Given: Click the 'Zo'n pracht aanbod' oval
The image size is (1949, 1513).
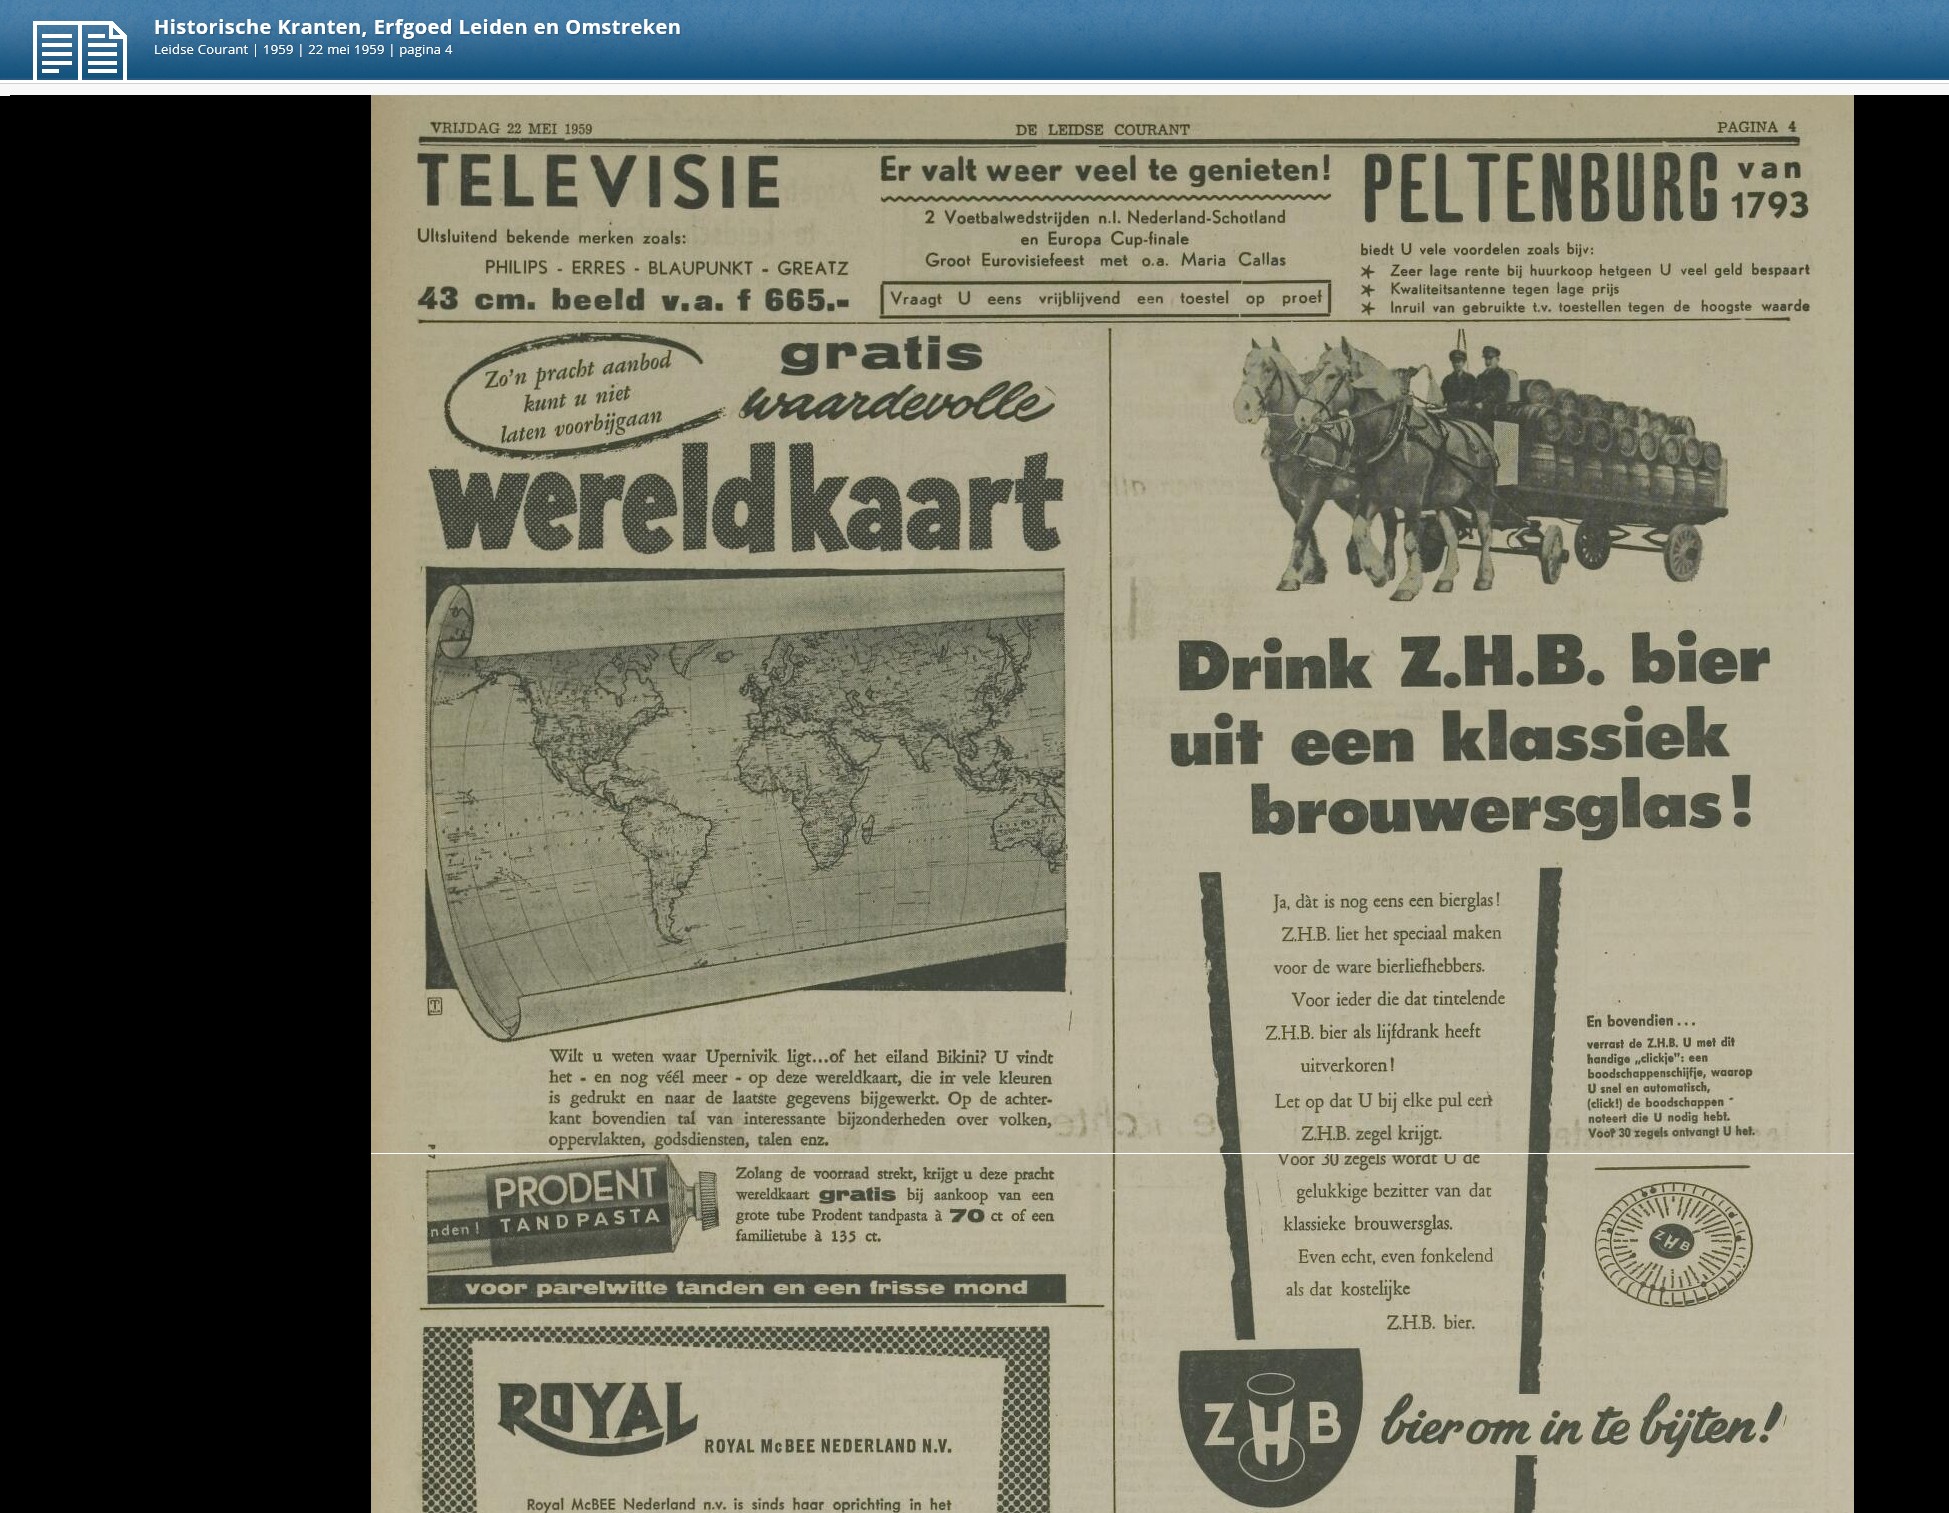Looking at the screenshot, I should tap(582, 398).
